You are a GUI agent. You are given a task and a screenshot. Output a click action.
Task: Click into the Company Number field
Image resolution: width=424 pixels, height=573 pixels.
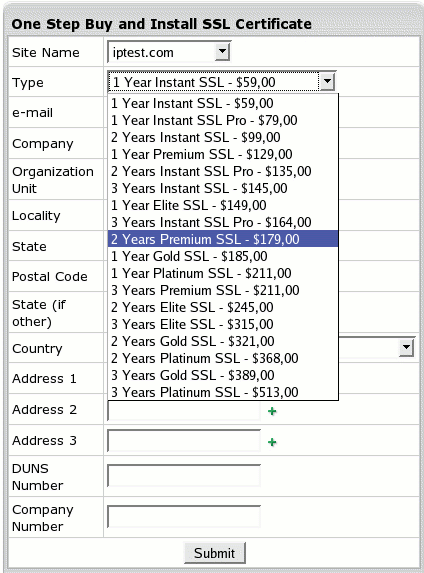coord(184,516)
